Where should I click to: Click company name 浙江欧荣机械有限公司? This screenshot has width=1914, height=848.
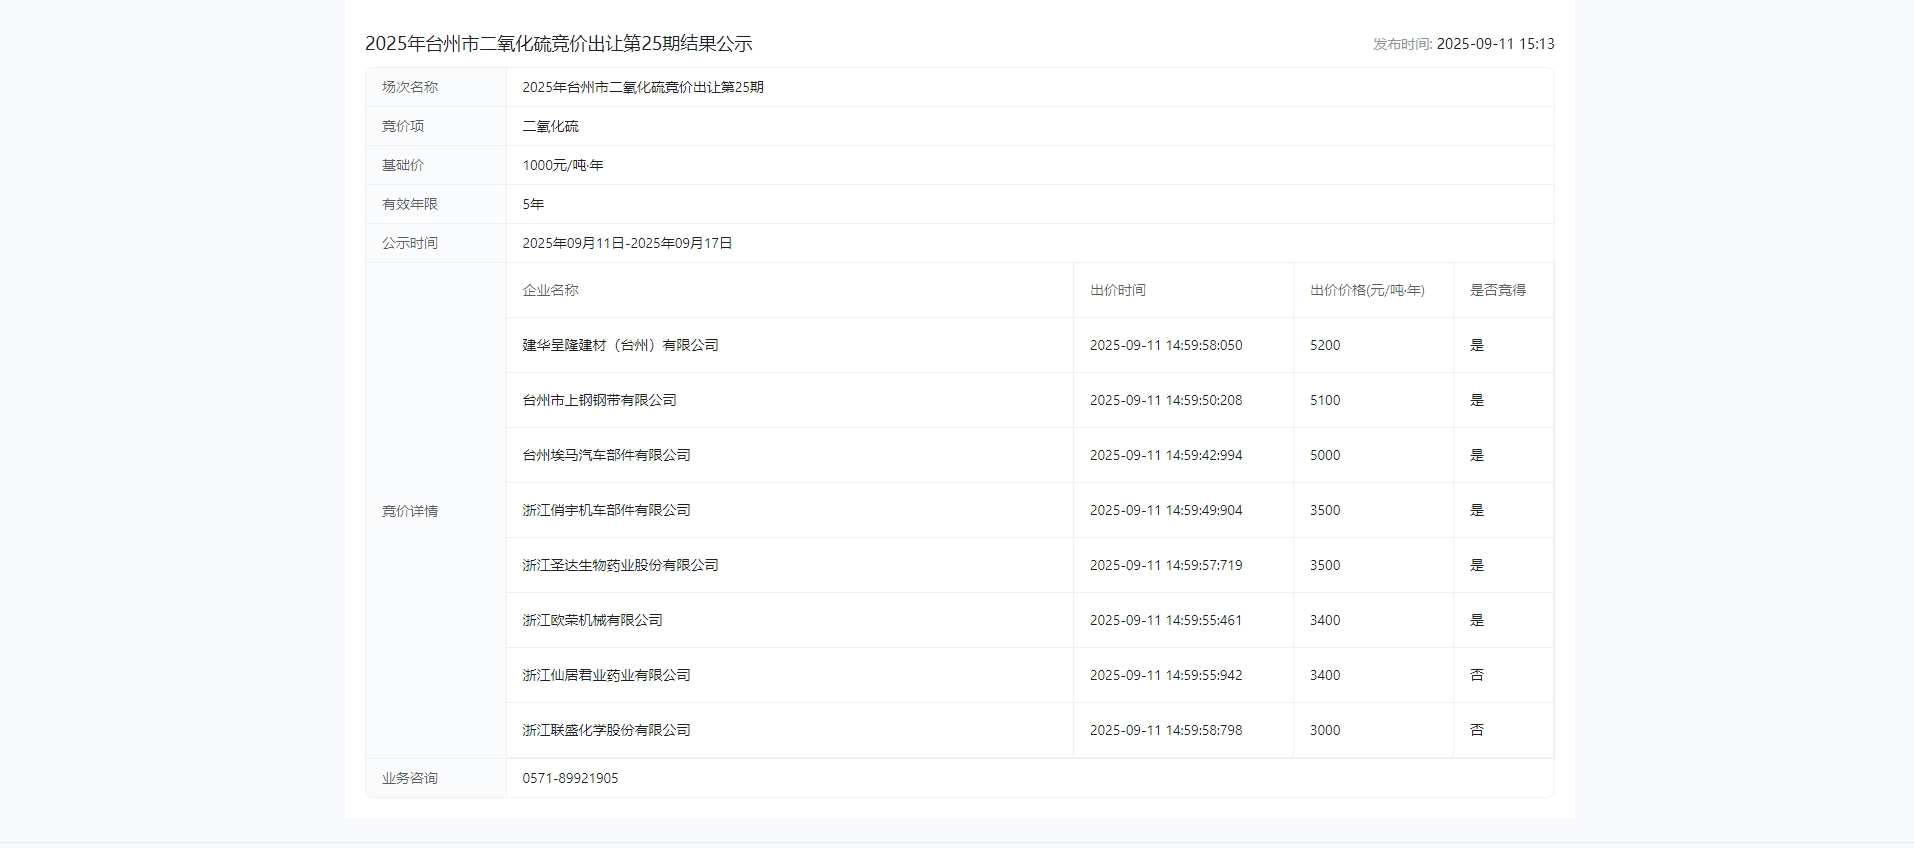(592, 620)
